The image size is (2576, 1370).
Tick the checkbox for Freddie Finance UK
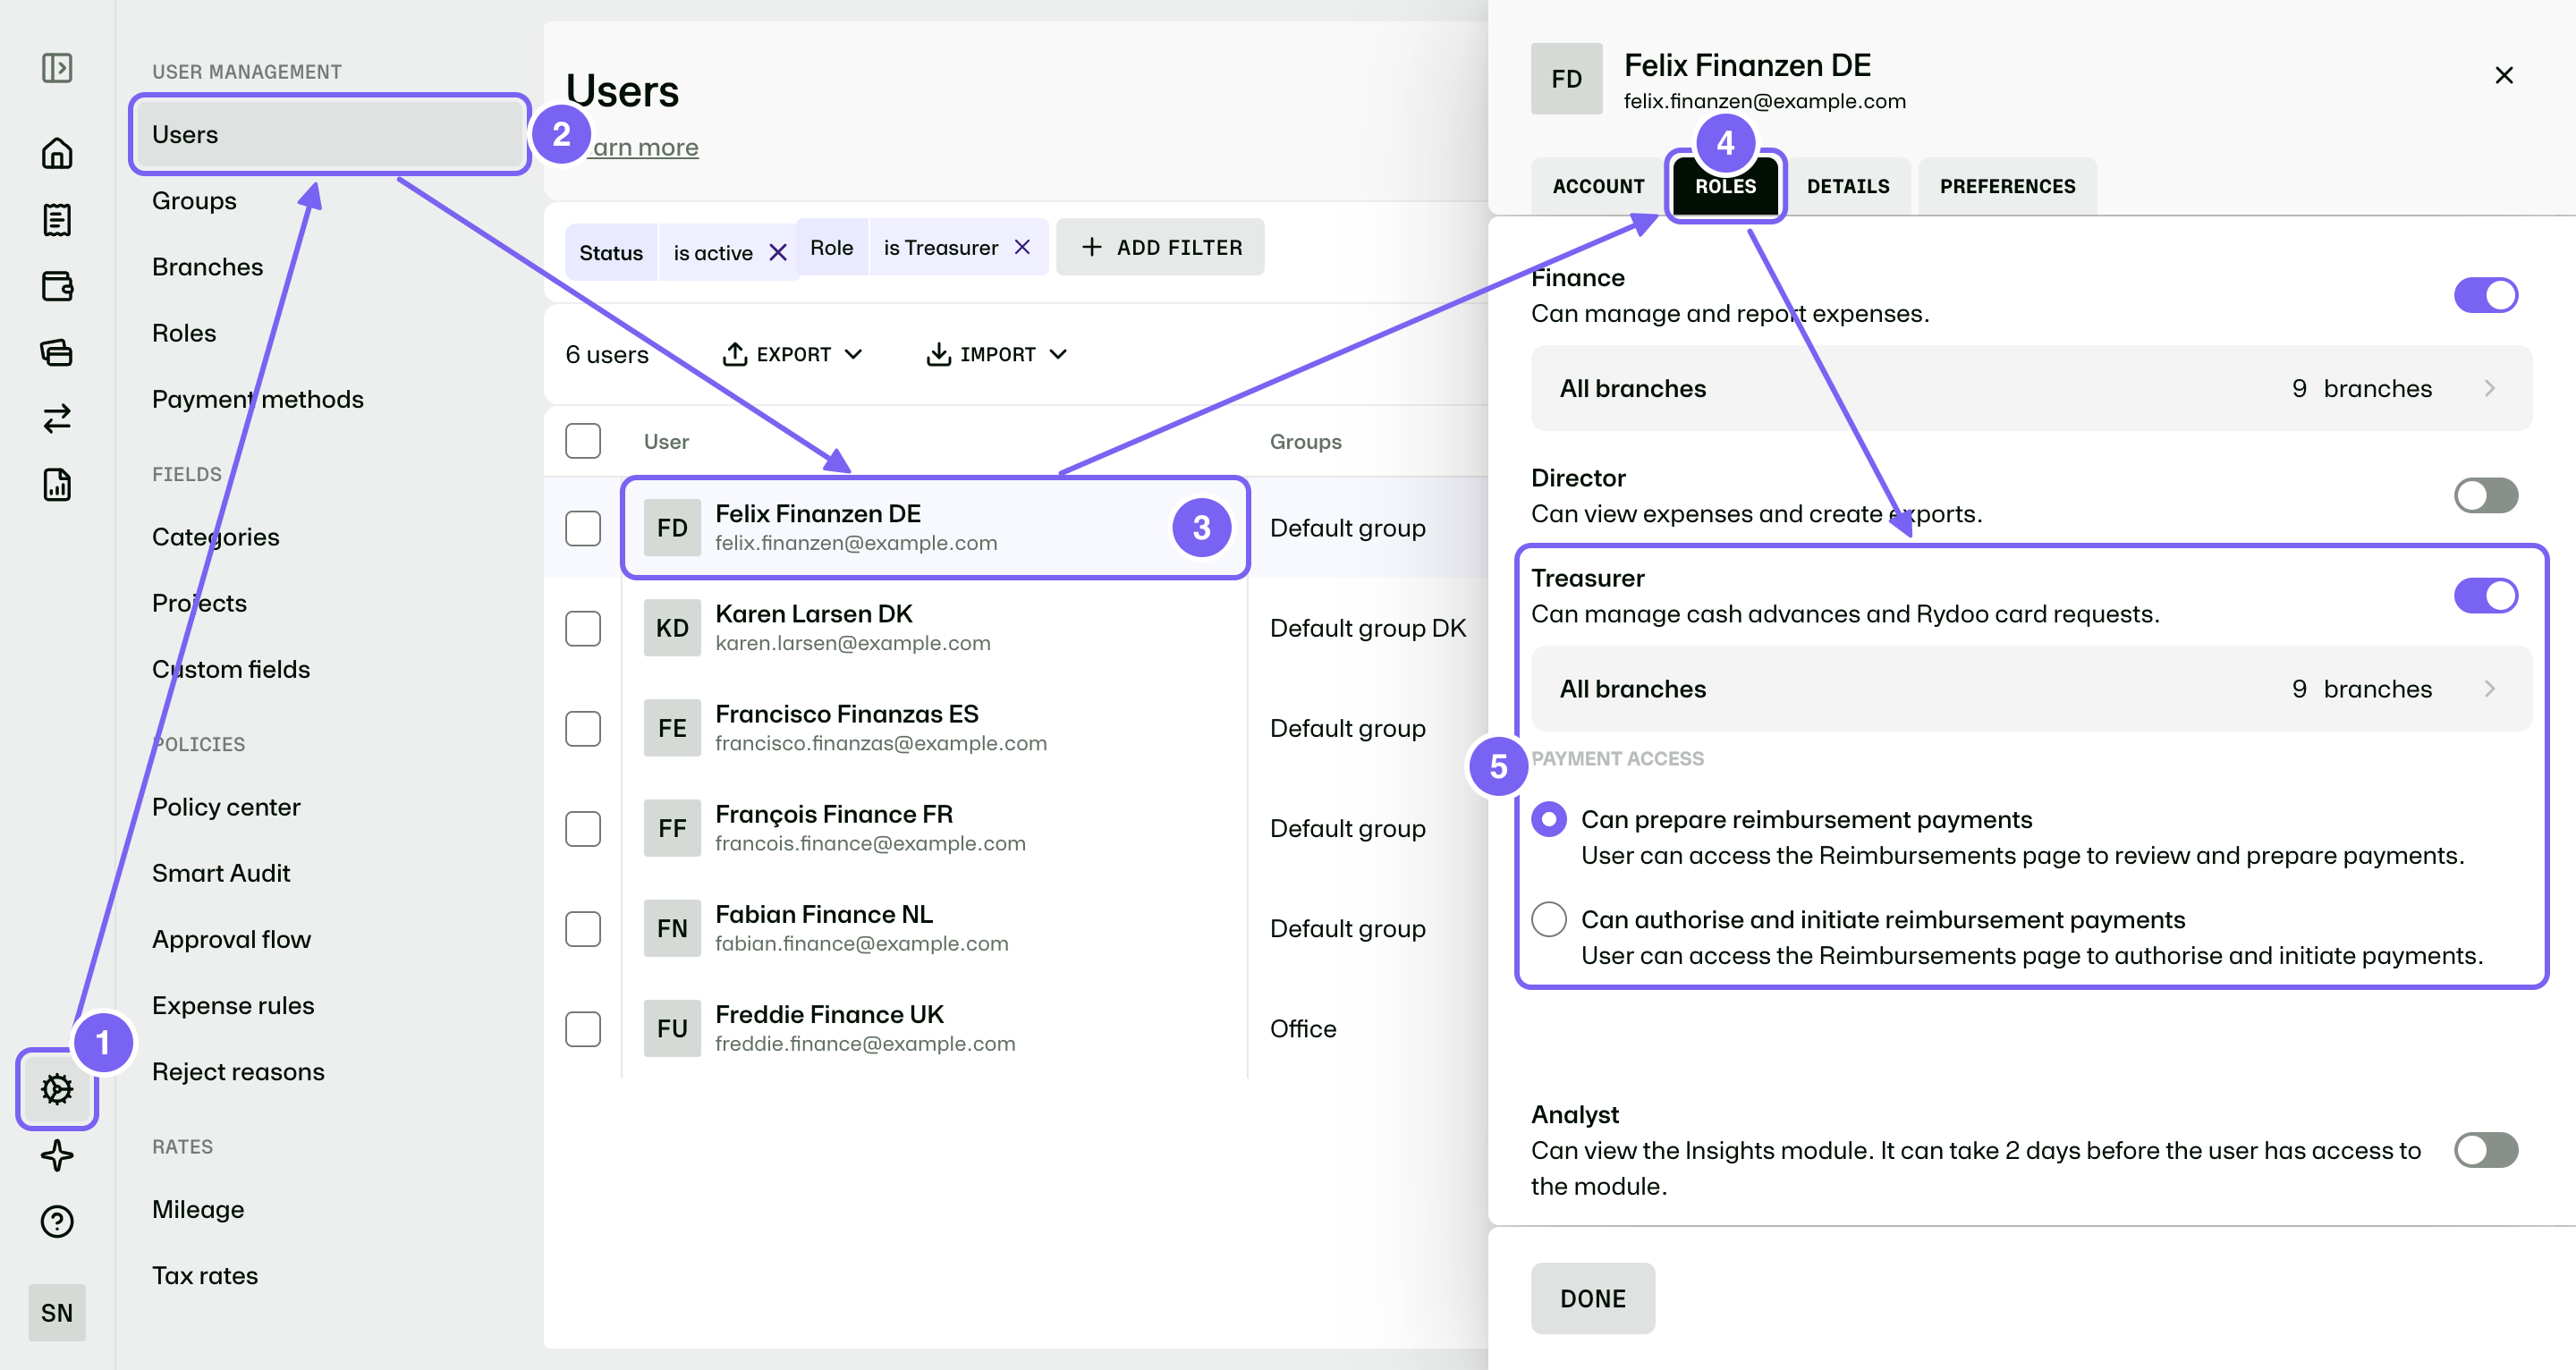coord(583,1028)
